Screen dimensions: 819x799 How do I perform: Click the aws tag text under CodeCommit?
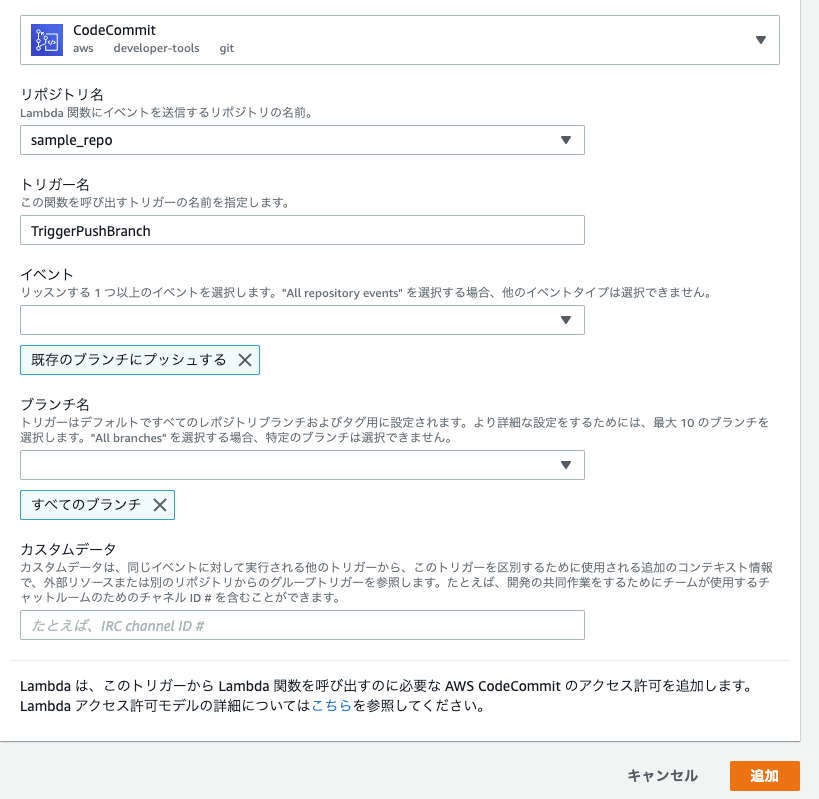(83, 49)
